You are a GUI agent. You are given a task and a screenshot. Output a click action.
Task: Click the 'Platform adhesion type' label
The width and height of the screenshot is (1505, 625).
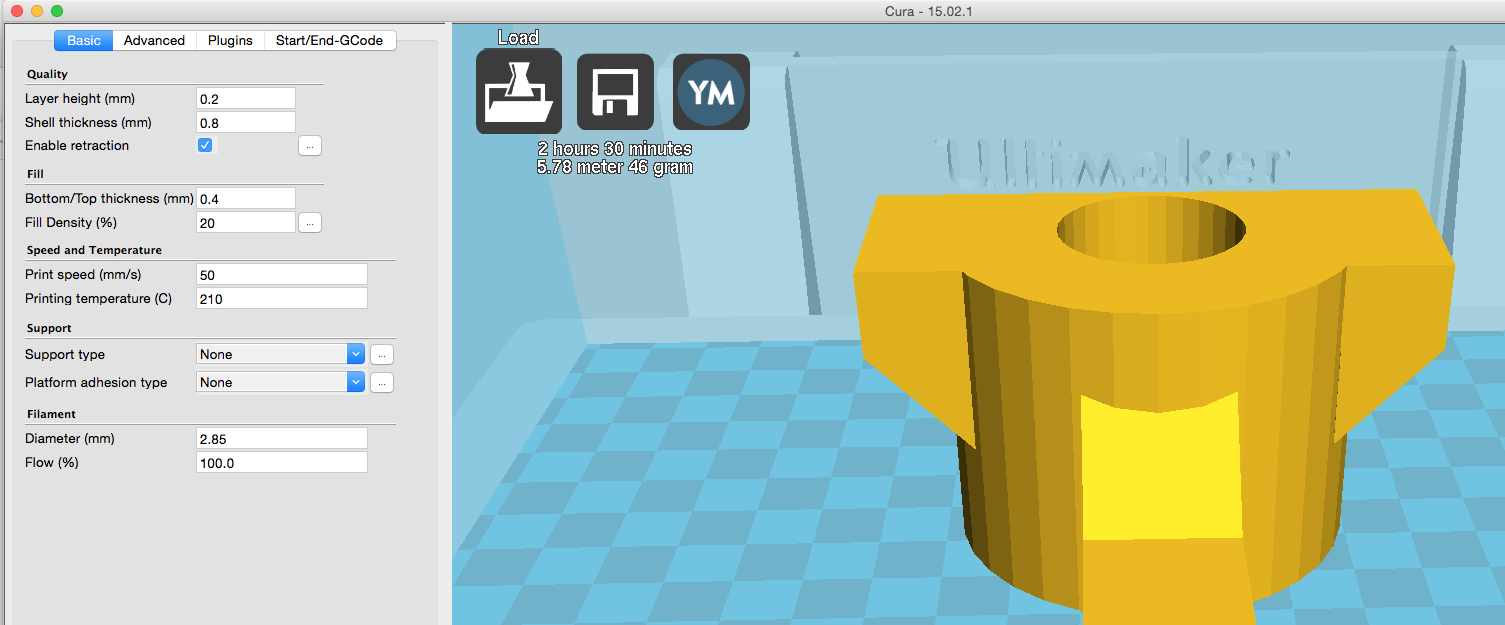pos(96,382)
